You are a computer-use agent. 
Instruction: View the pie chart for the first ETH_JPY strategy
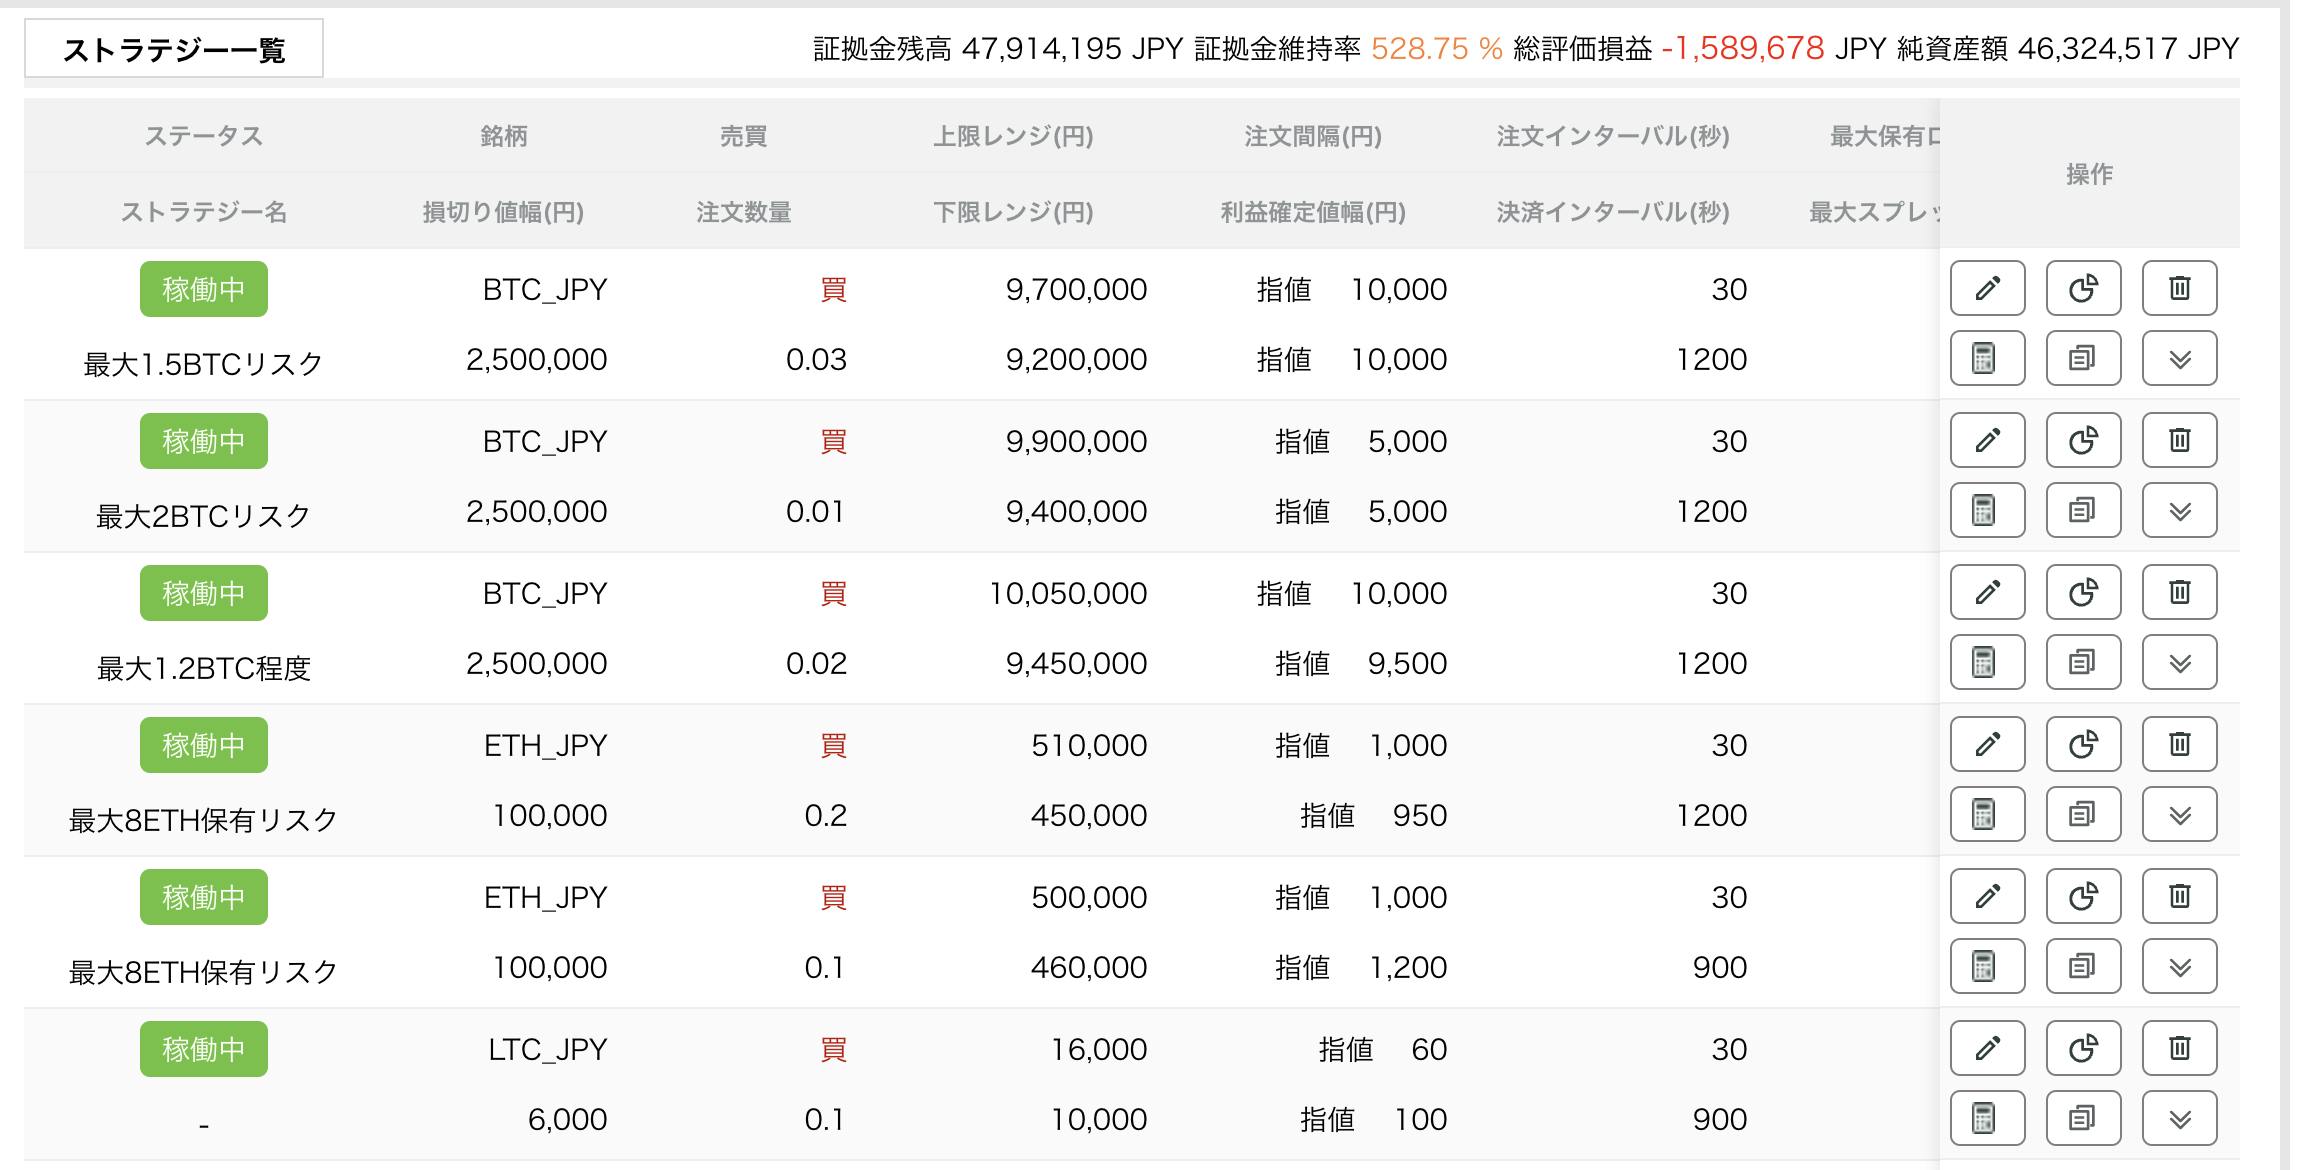[2083, 744]
